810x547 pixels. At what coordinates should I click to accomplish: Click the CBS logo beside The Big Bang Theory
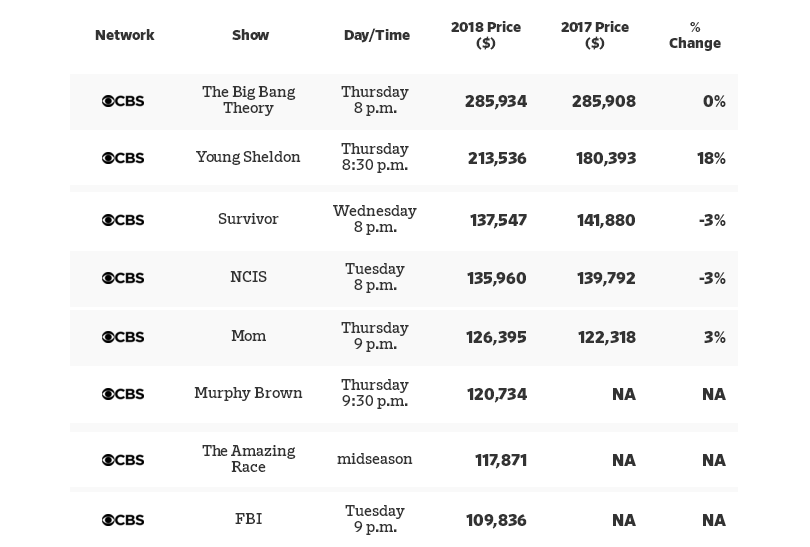[123, 101]
